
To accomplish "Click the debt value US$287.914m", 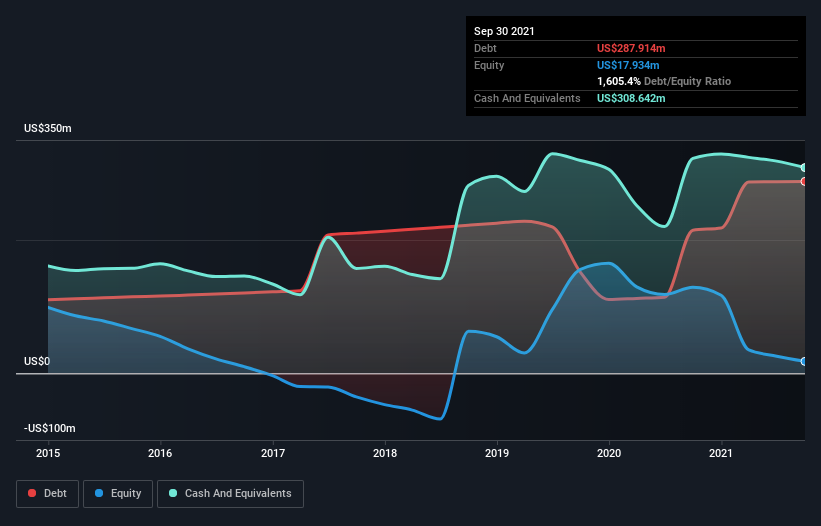I will click(x=631, y=48).
